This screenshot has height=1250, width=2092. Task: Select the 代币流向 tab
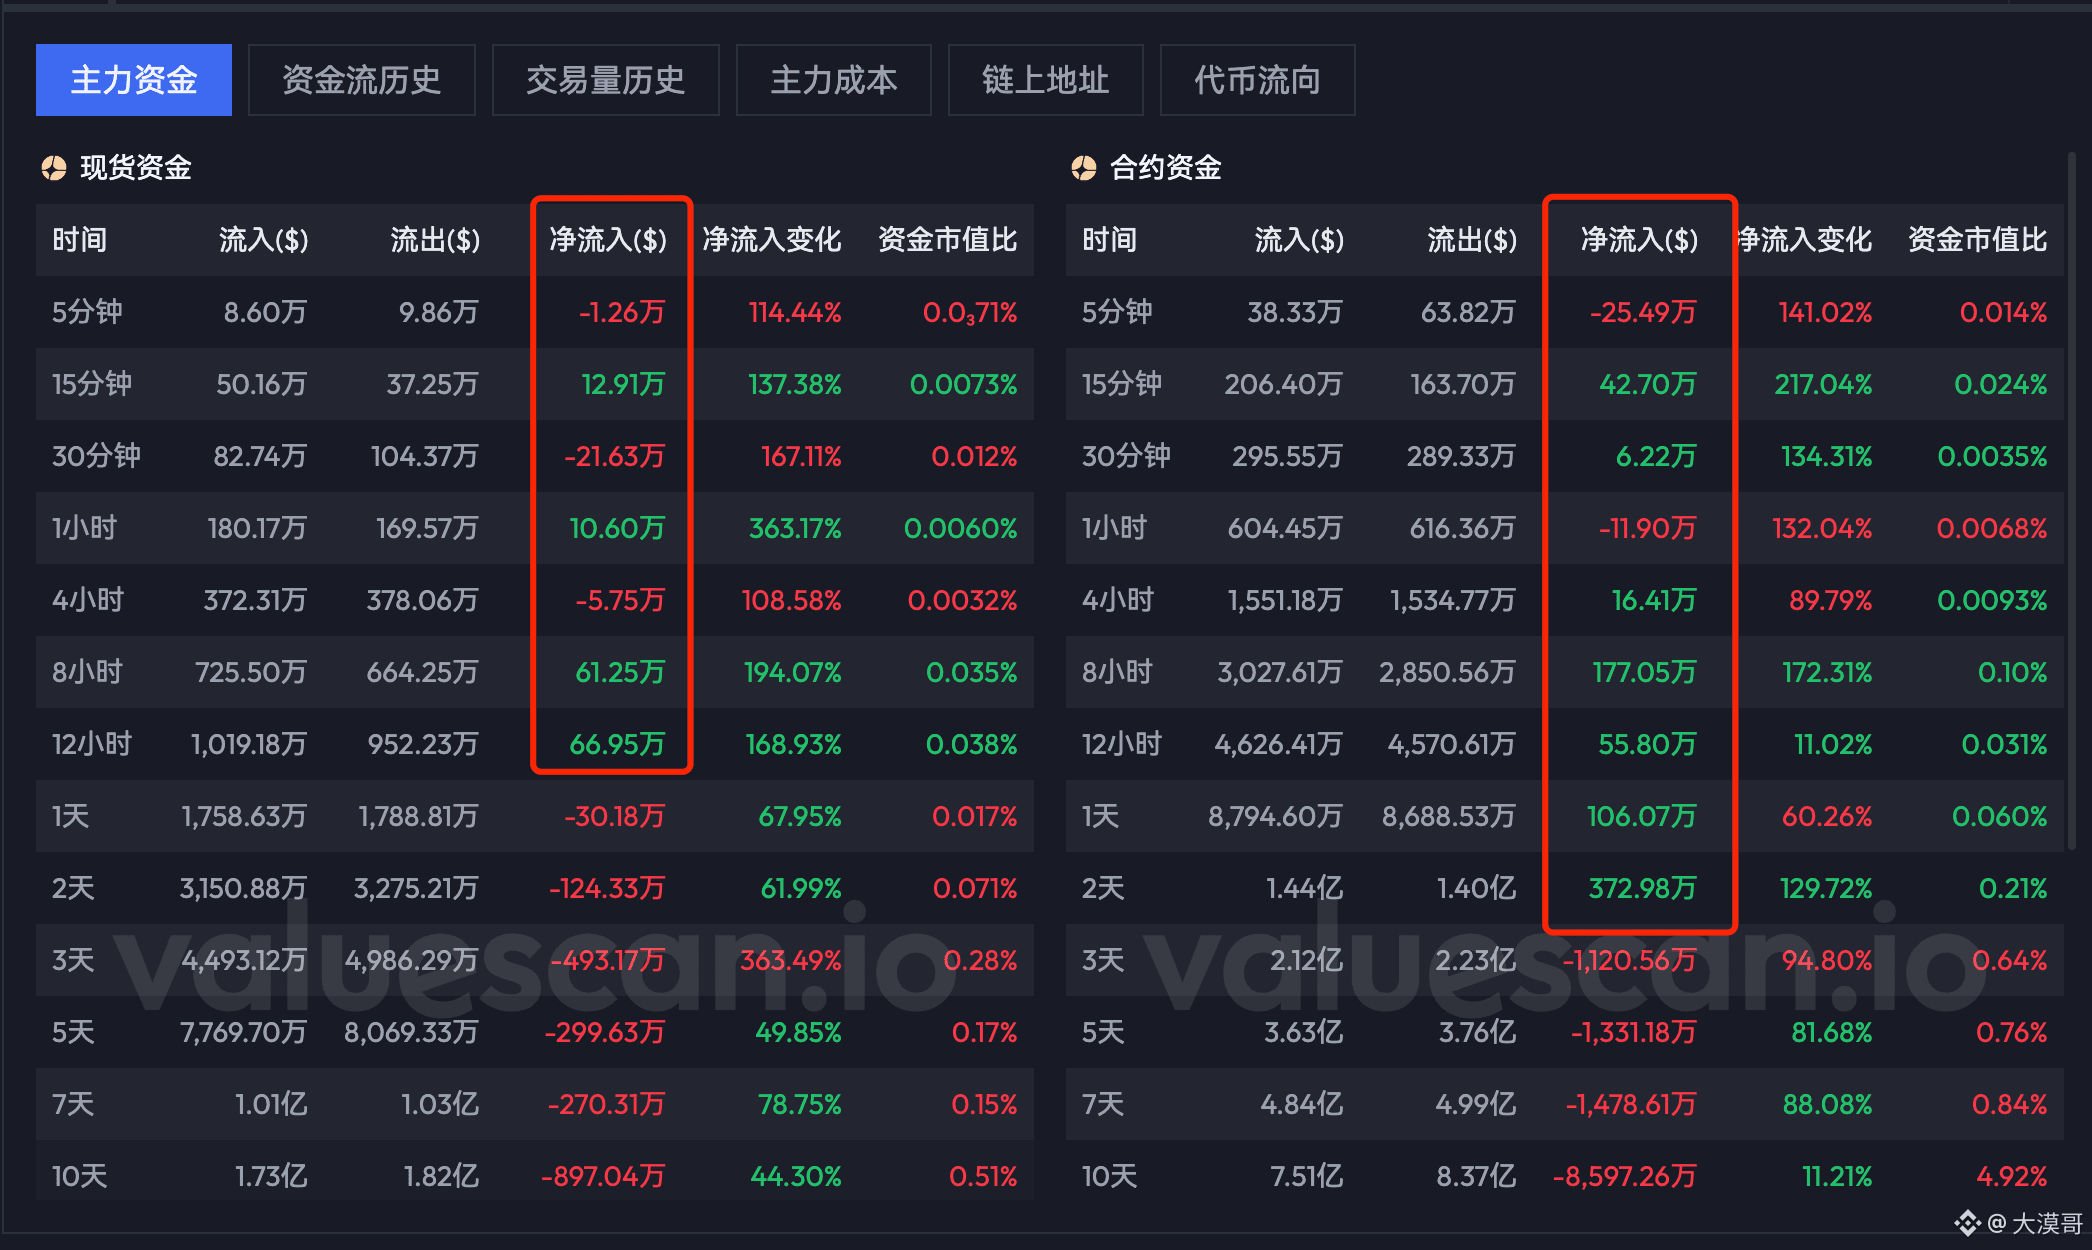pos(1257,80)
